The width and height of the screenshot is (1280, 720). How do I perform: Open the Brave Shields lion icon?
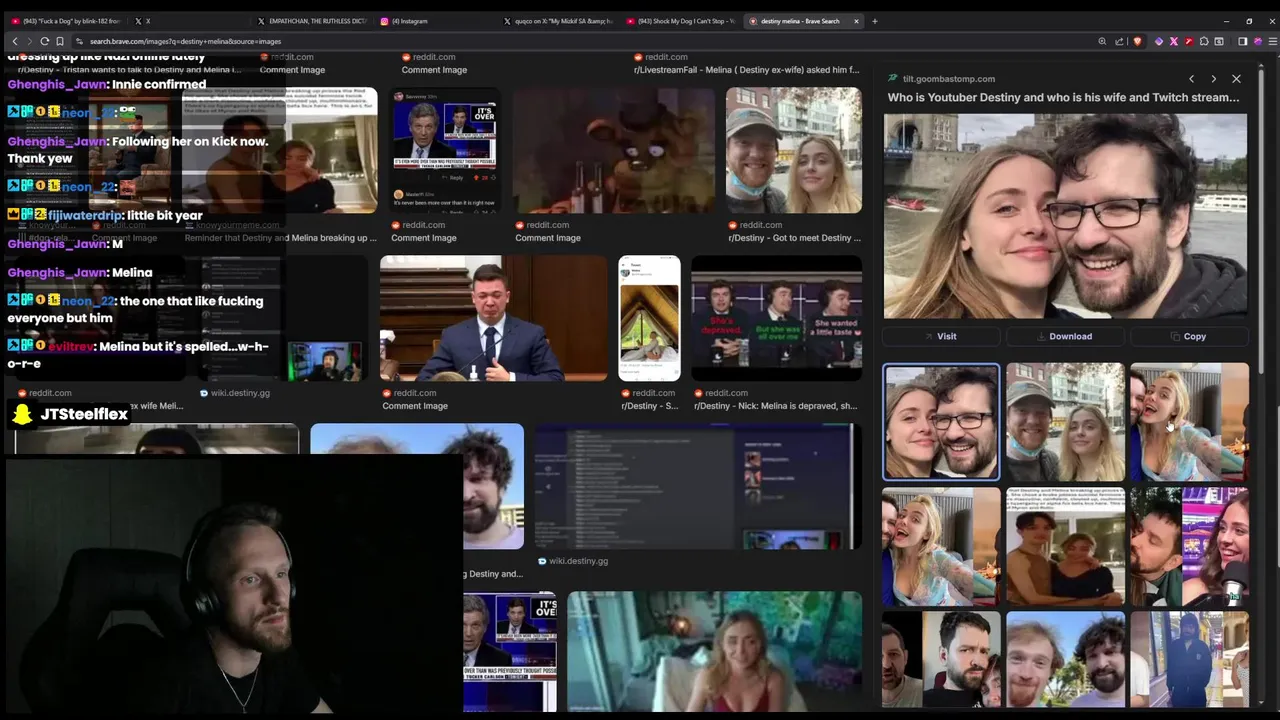[x=1137, y=41]
